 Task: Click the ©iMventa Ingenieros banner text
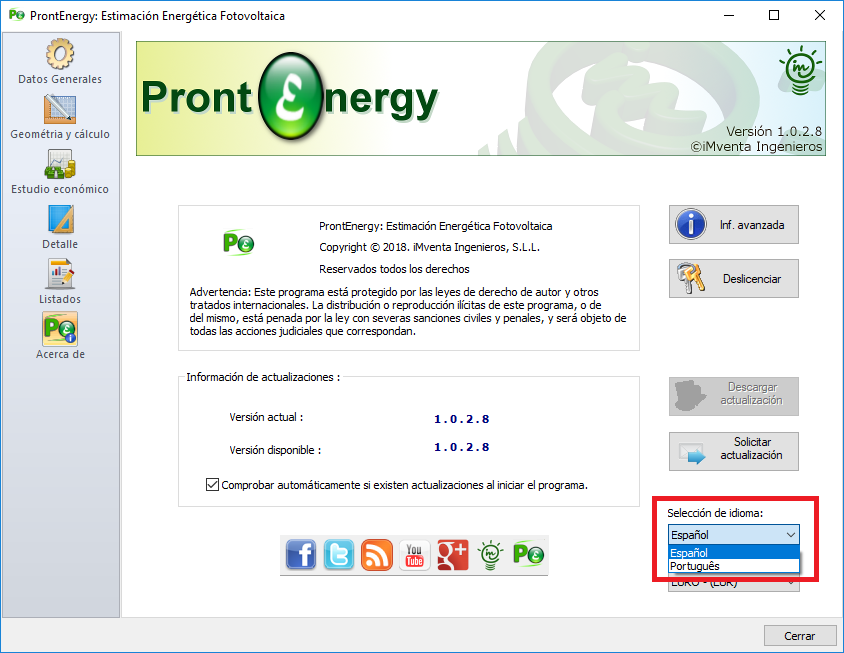756,146
